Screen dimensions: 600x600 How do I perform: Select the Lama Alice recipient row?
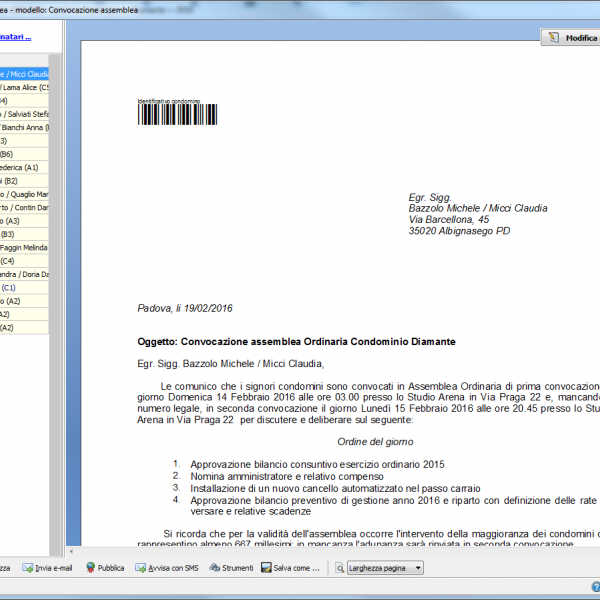pyautogui.click(x=24, y=88)
